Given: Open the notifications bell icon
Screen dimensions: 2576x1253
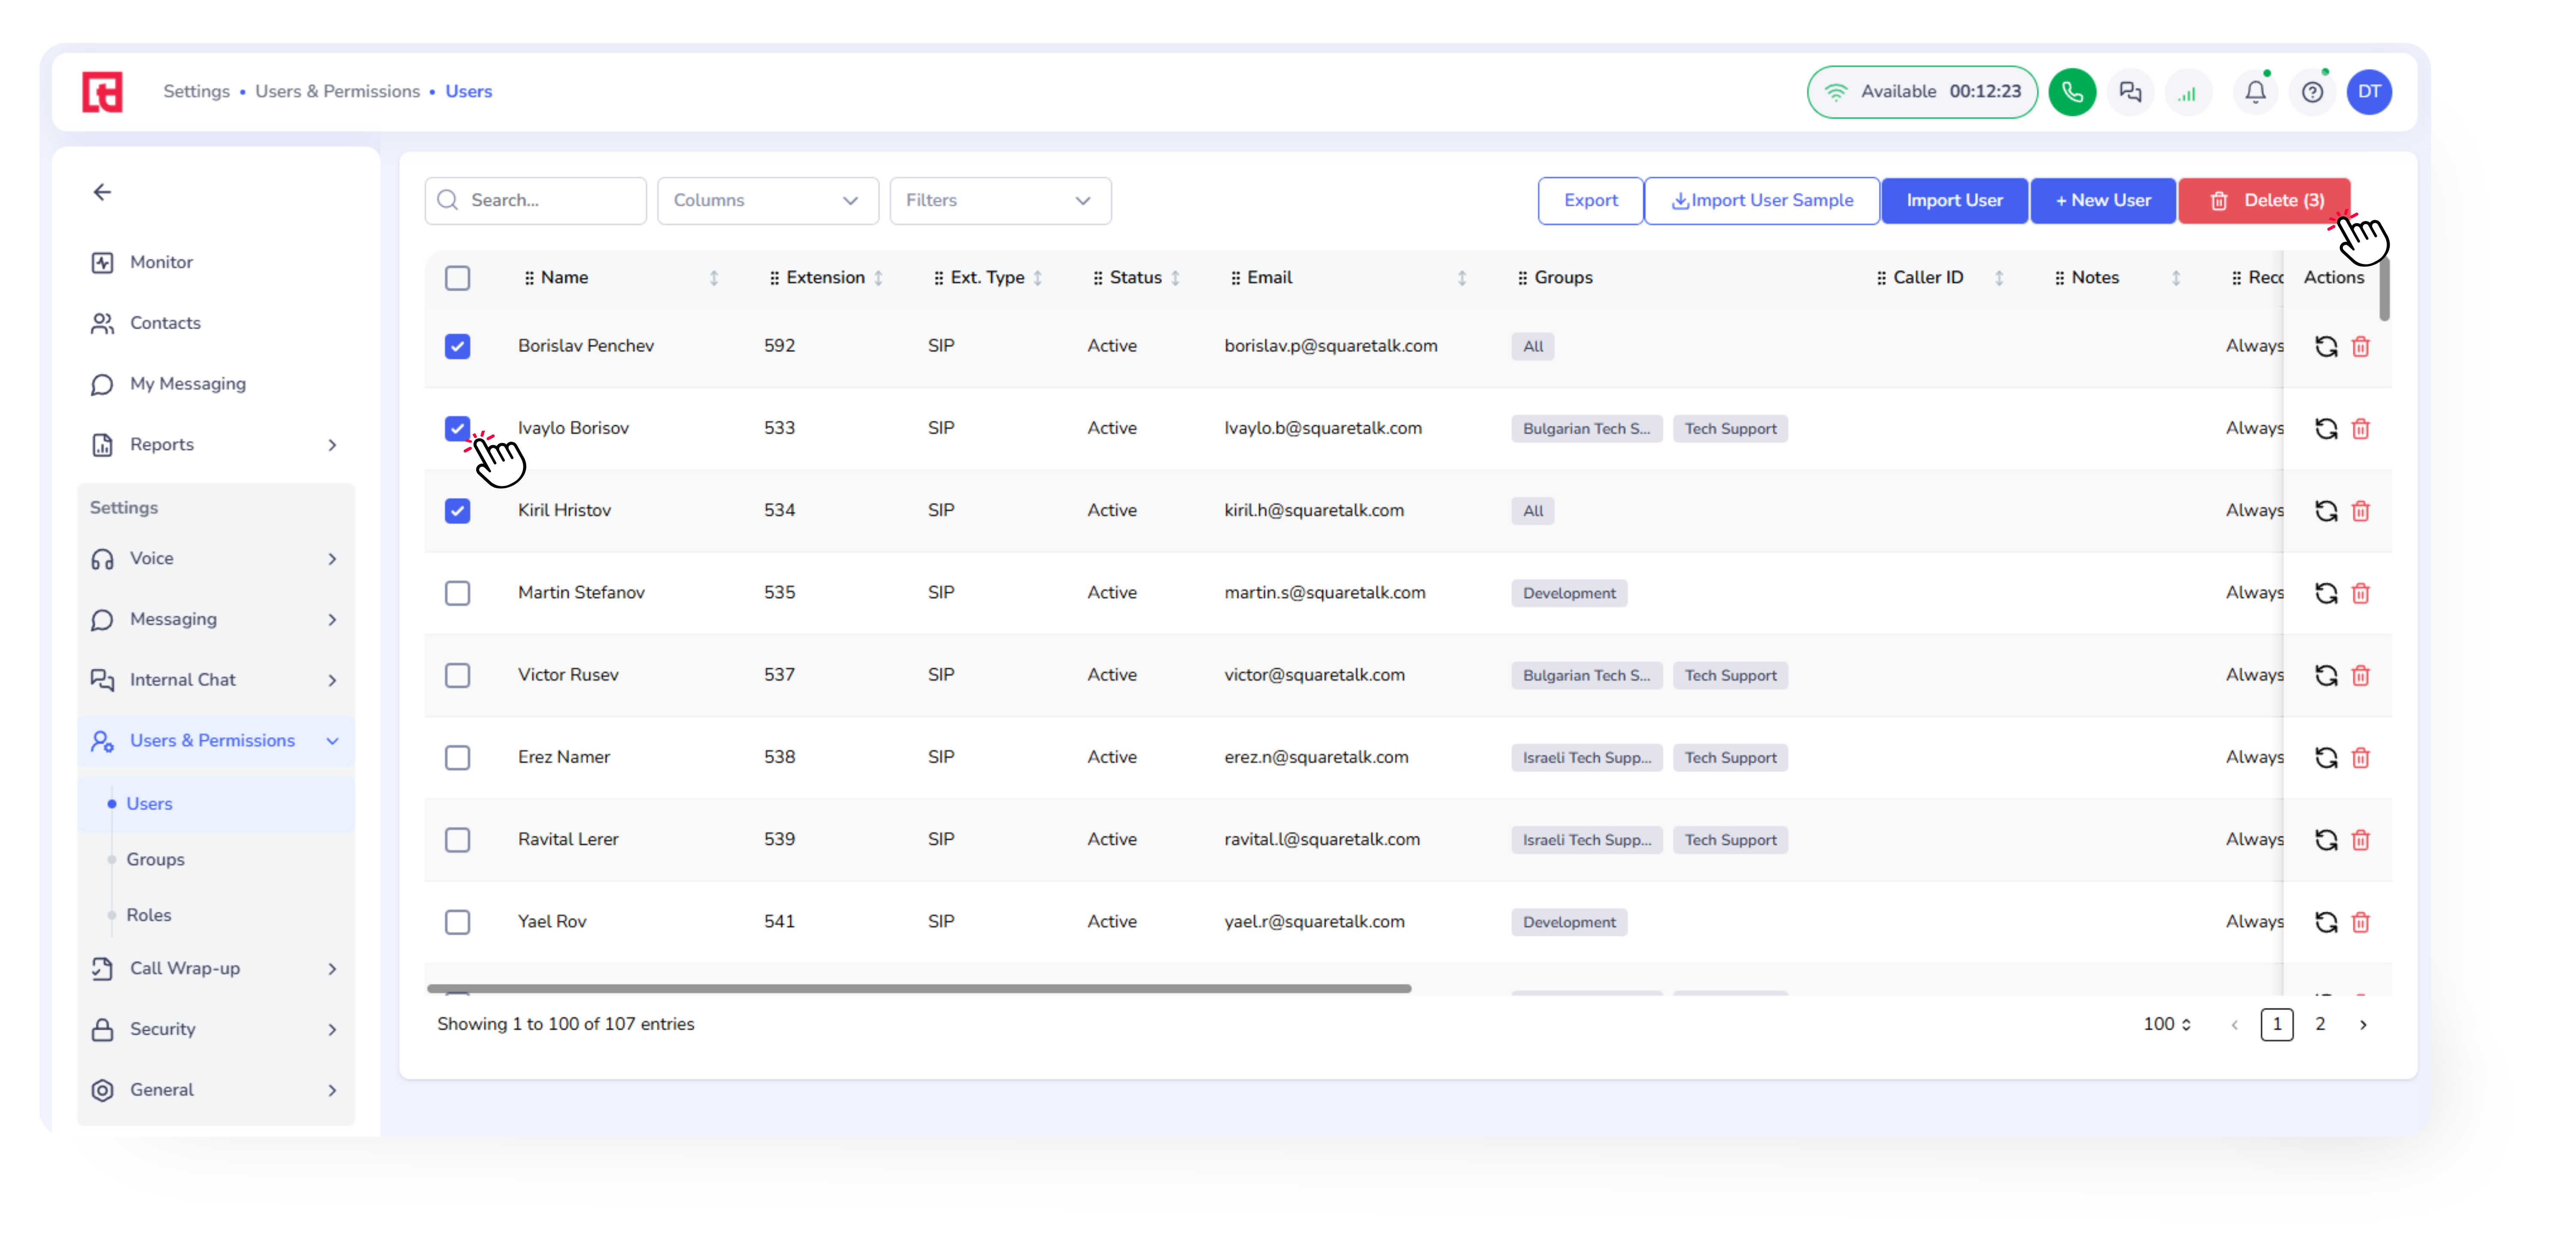Looking at the screenshot, I should [2254, 92].
